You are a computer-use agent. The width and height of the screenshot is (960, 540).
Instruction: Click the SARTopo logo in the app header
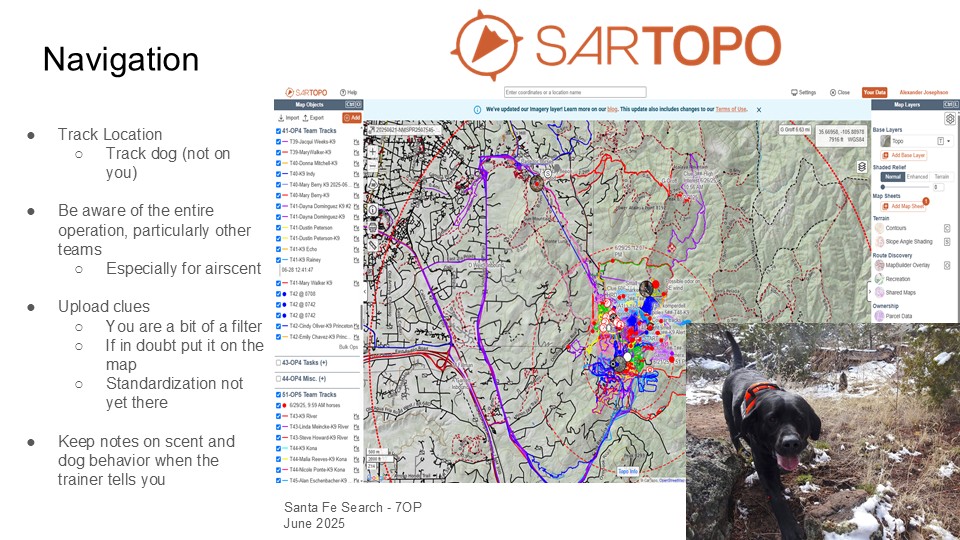(306, 92)
